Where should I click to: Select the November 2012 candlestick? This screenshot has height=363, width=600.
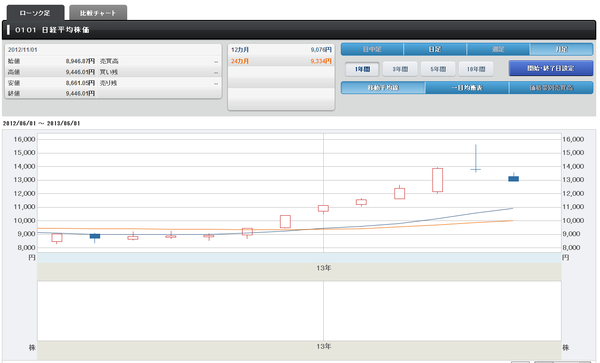[x=247, y=232]
